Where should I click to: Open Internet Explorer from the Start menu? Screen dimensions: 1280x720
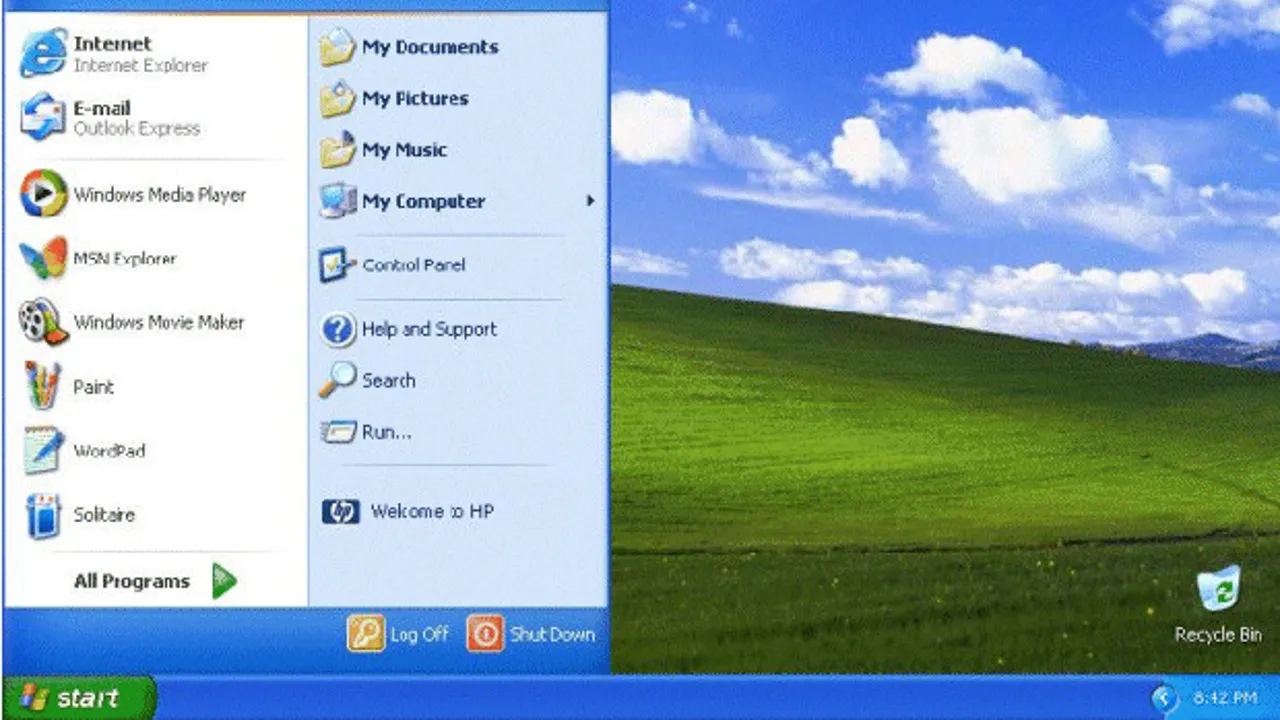[44, 54]
